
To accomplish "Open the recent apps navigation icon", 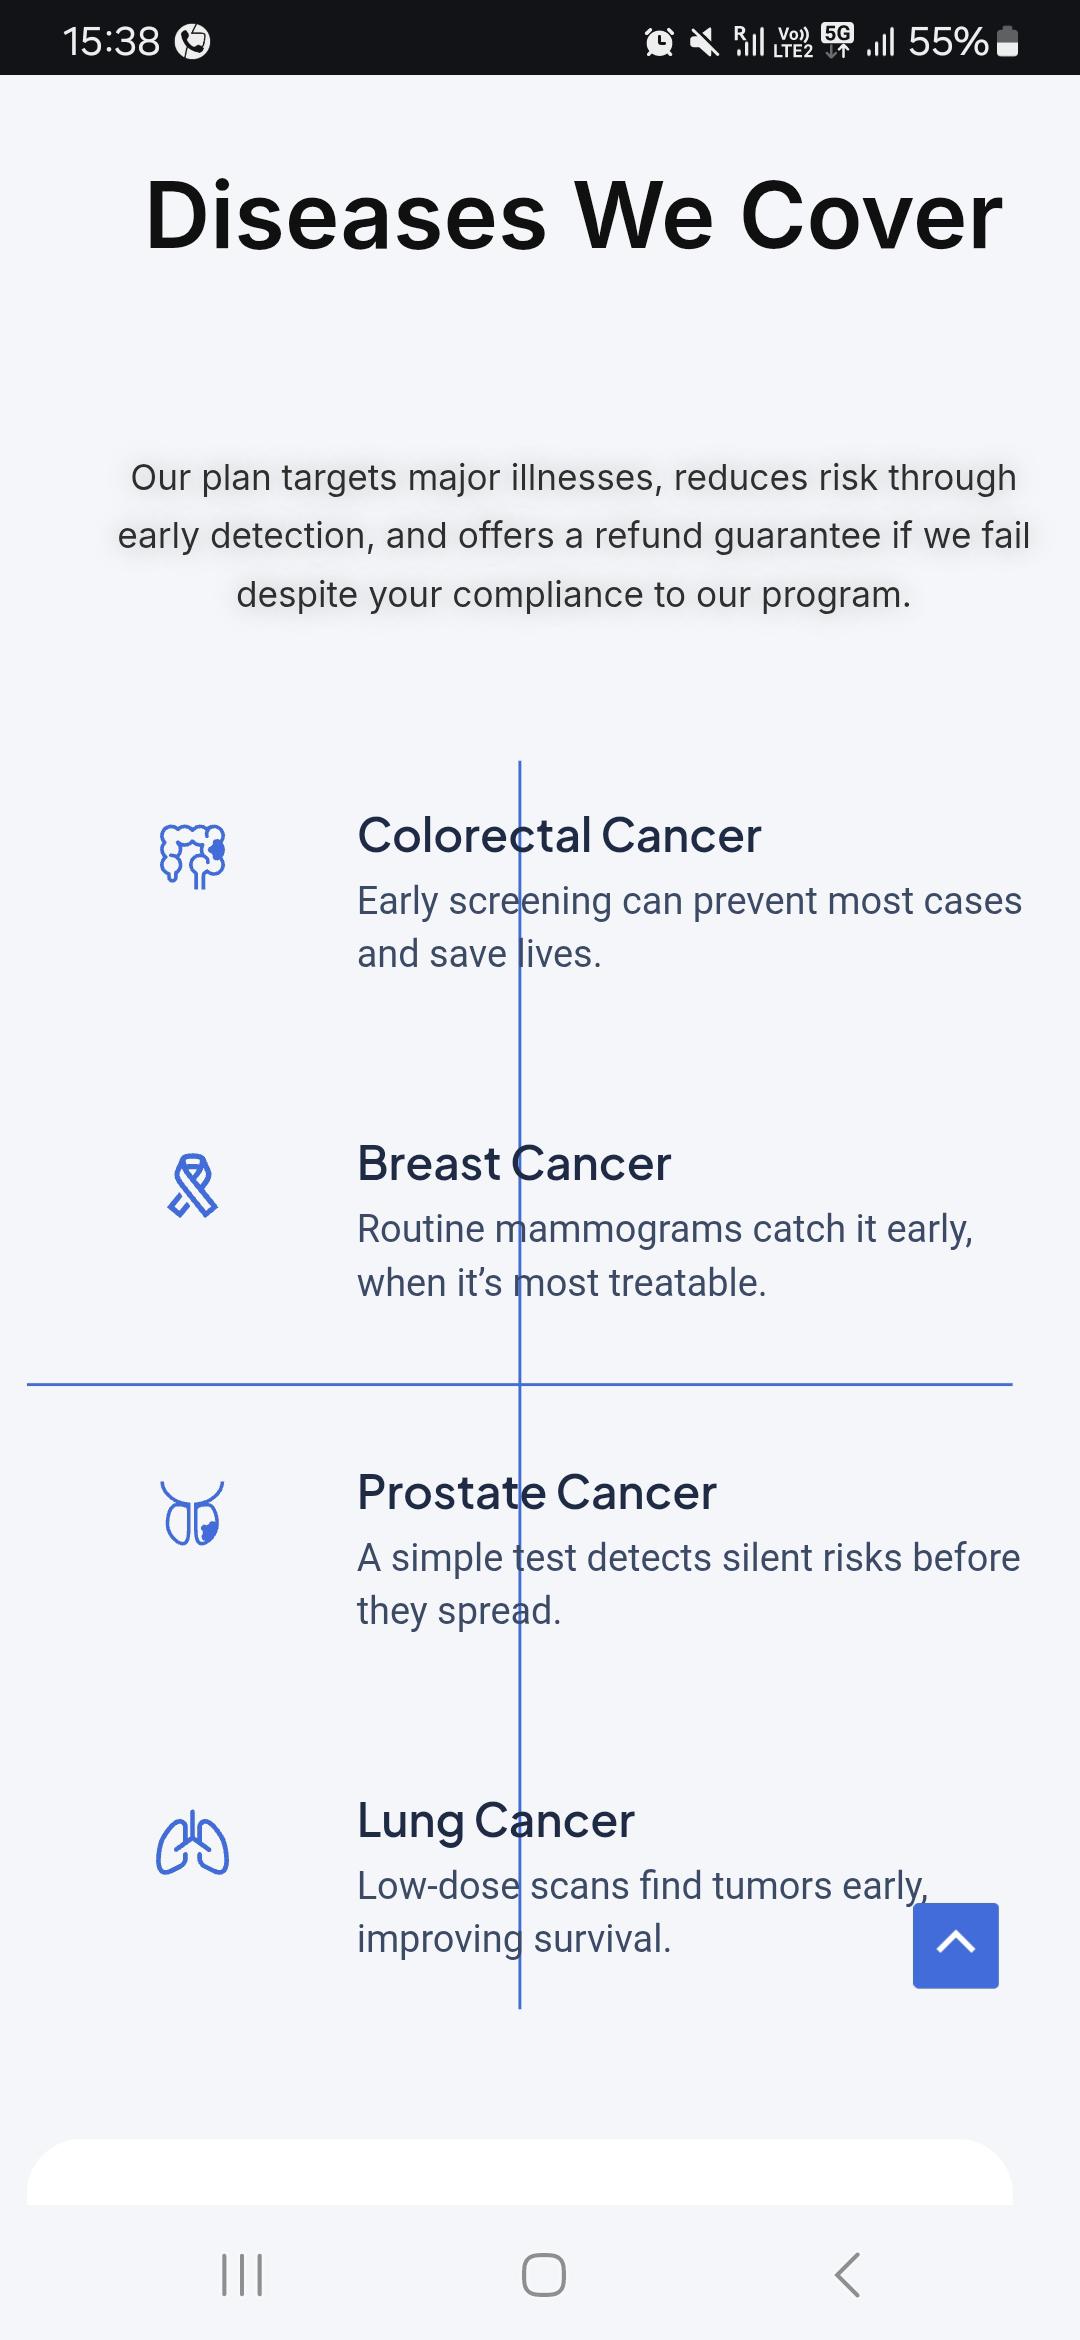I will tap(241, 2275).
